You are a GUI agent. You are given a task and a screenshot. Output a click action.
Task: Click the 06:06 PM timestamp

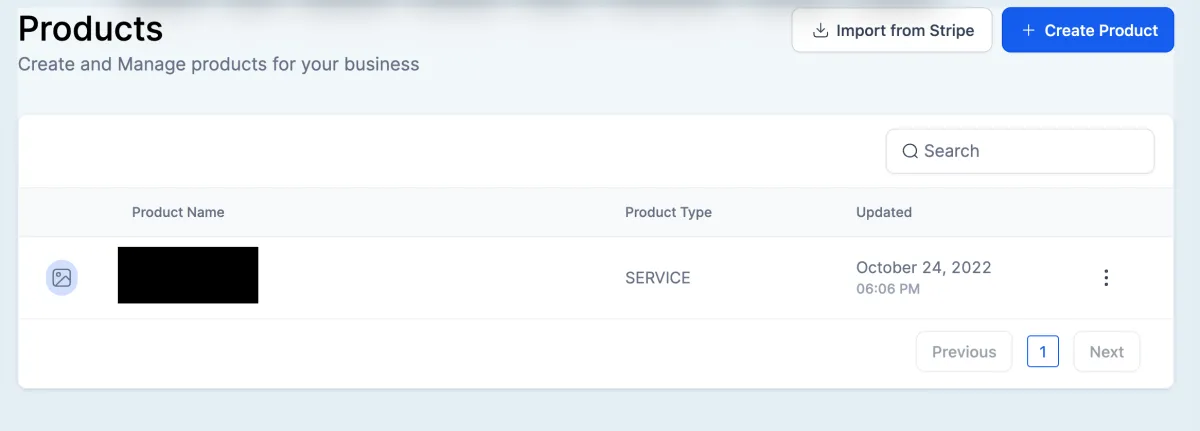(x=888, y=289)
